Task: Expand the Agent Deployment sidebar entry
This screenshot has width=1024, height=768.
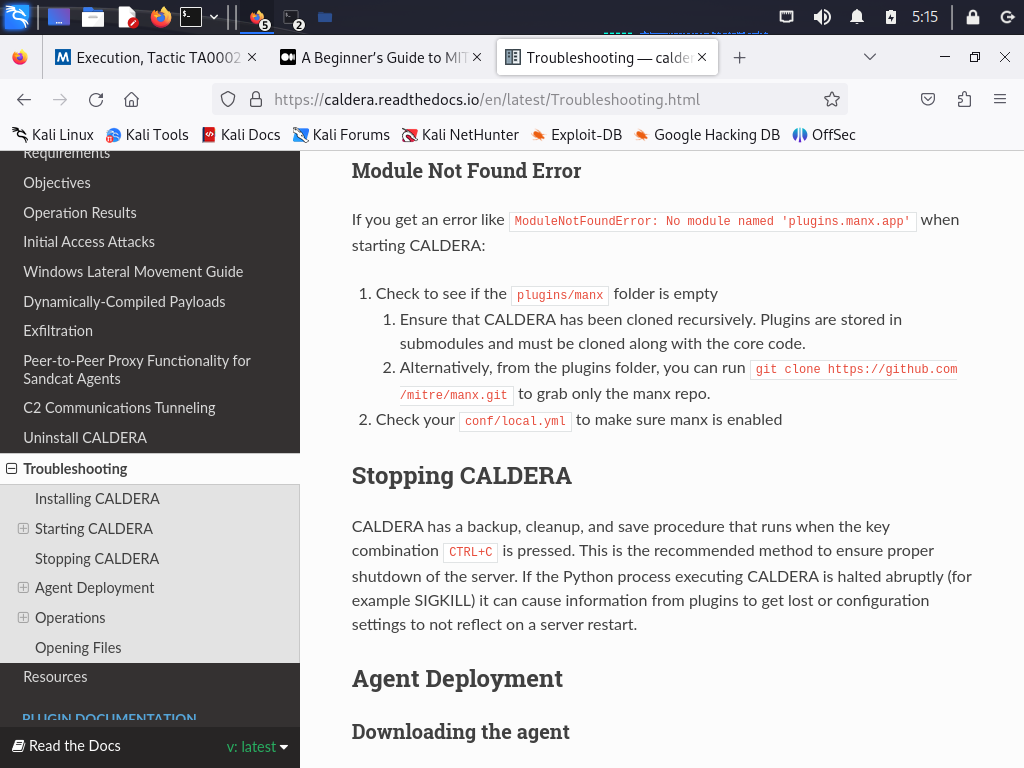Action: 22,587
